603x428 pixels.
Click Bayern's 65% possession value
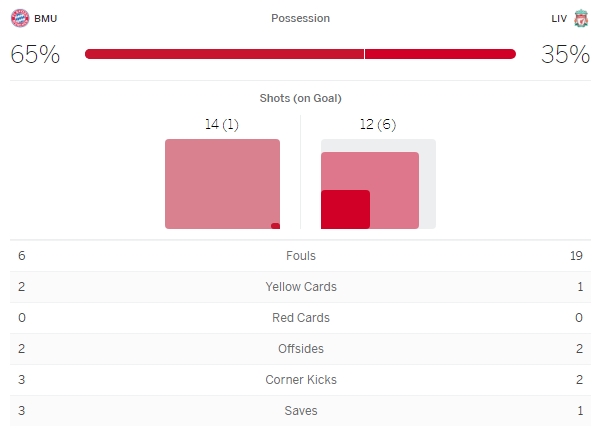click(x=35, y=54)
